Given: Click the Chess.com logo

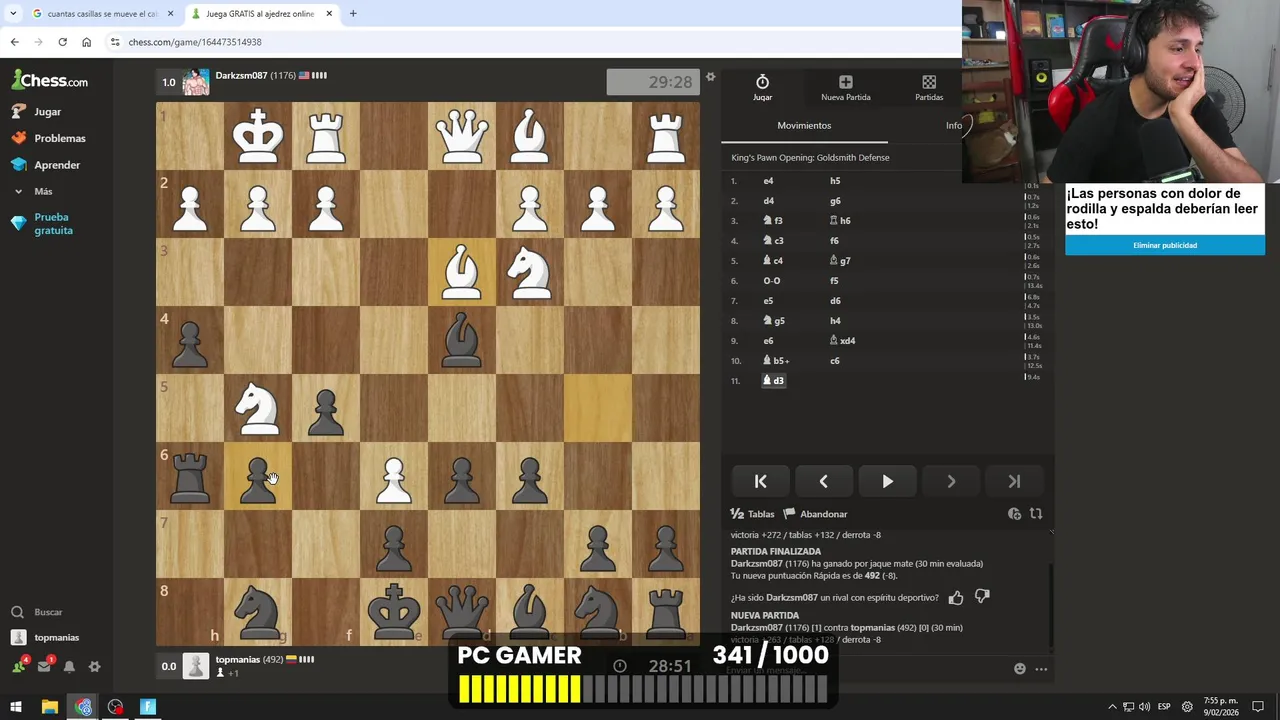Looking at the screenshot, I should [x=49, y=81].
